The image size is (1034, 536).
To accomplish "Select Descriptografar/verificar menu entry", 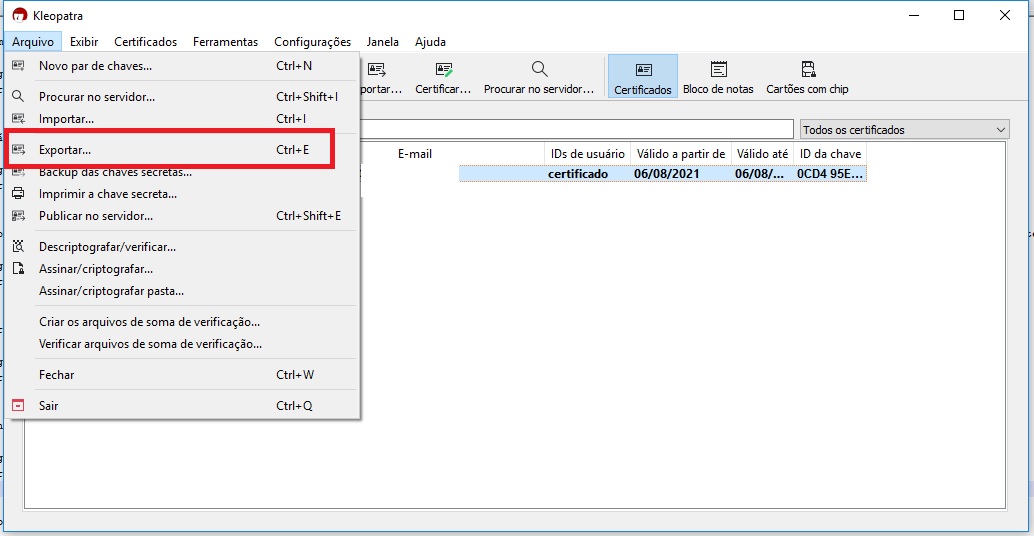I will tap(183, 247).
